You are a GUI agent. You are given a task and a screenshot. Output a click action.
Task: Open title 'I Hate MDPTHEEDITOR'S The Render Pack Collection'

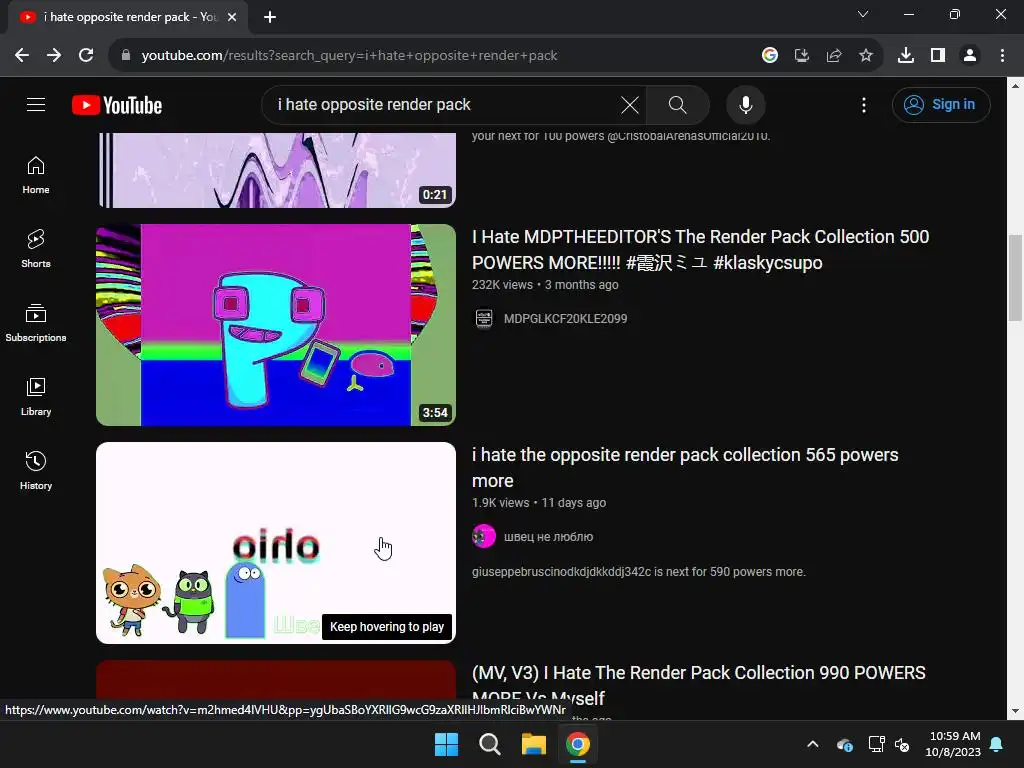700,249
